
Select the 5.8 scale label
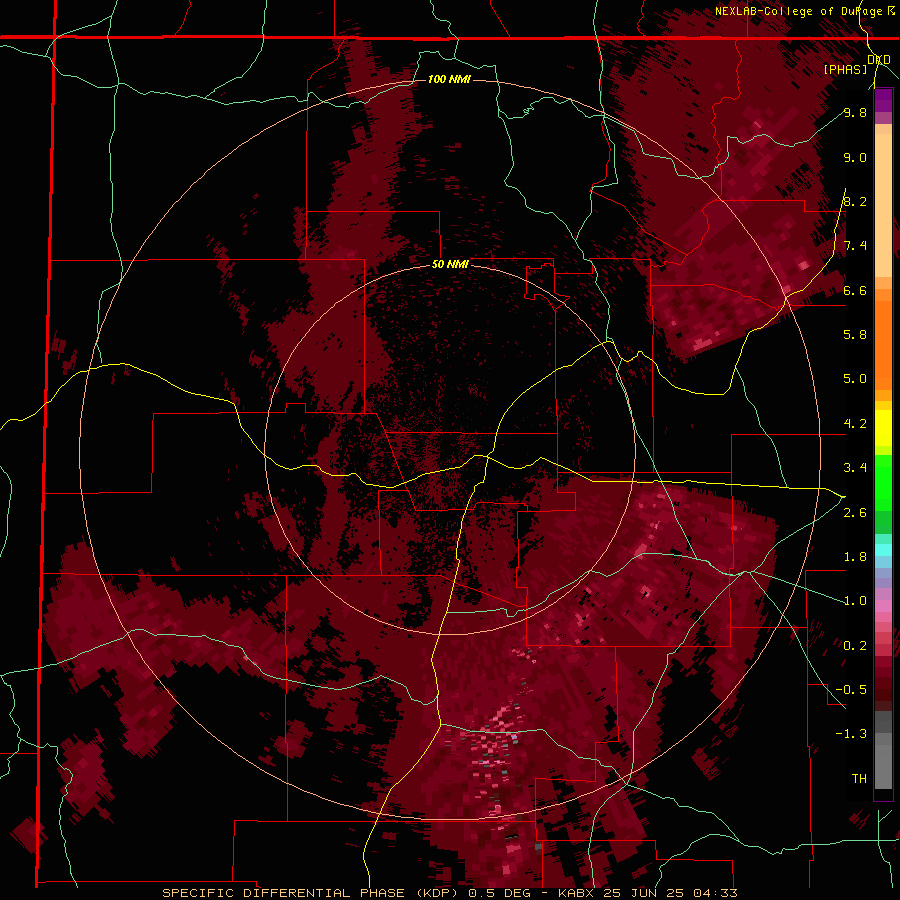coord(855,335)
